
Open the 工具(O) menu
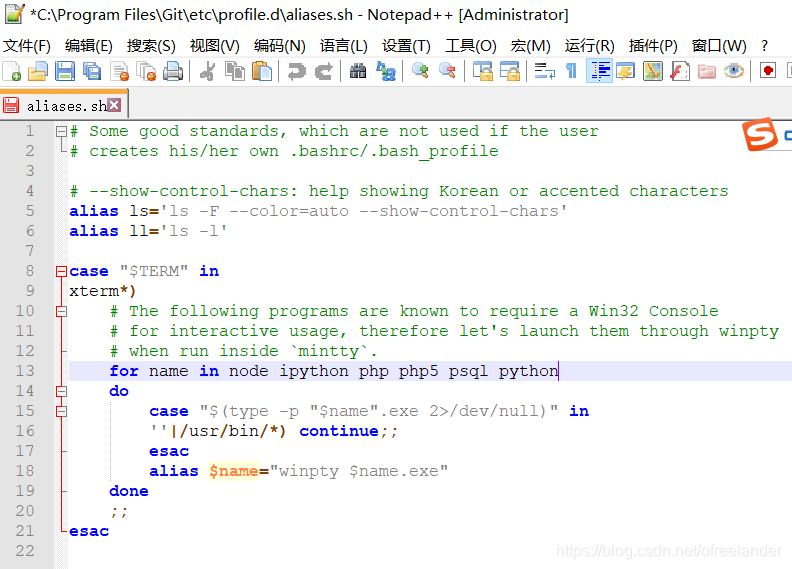coord(470,46)
